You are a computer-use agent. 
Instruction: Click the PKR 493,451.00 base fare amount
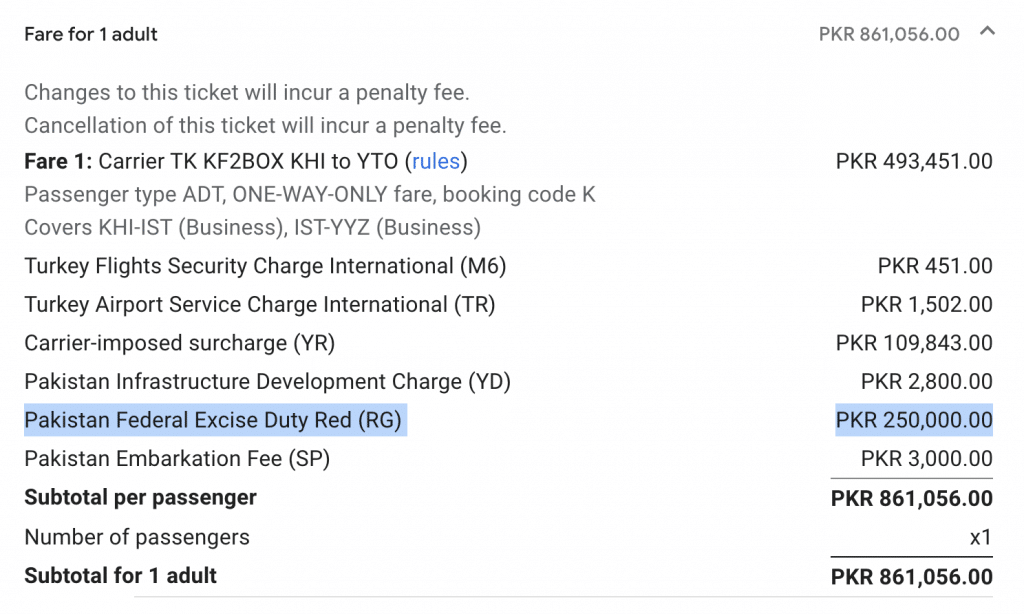(x=914, y=161)
